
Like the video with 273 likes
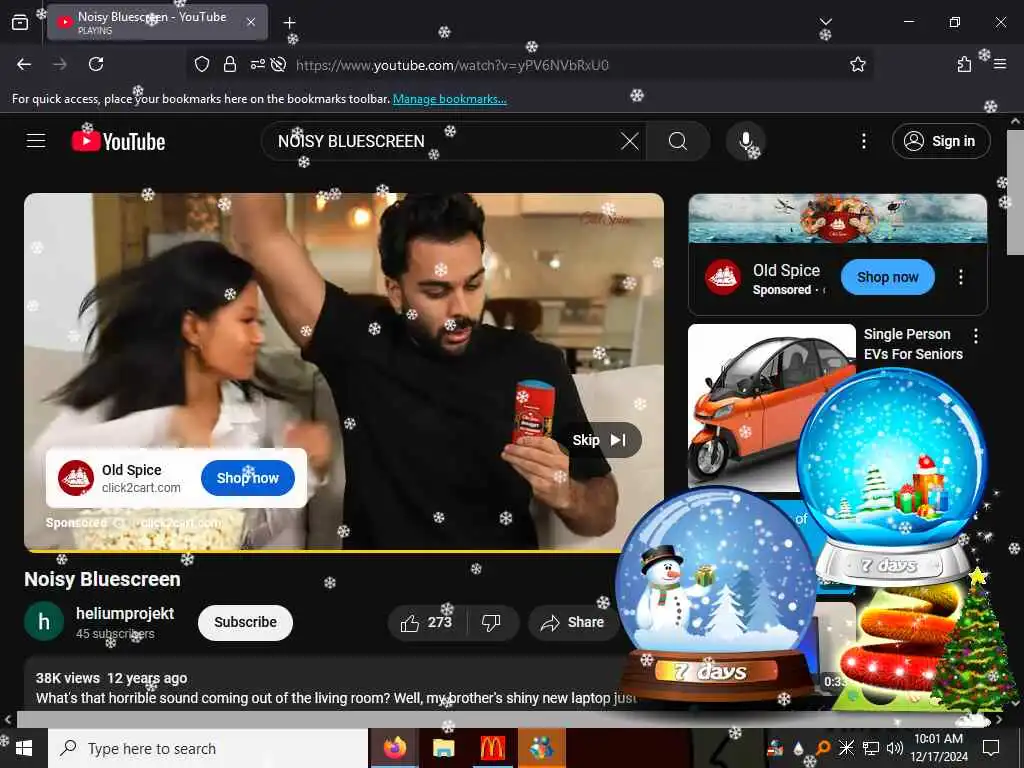point(427,622)
